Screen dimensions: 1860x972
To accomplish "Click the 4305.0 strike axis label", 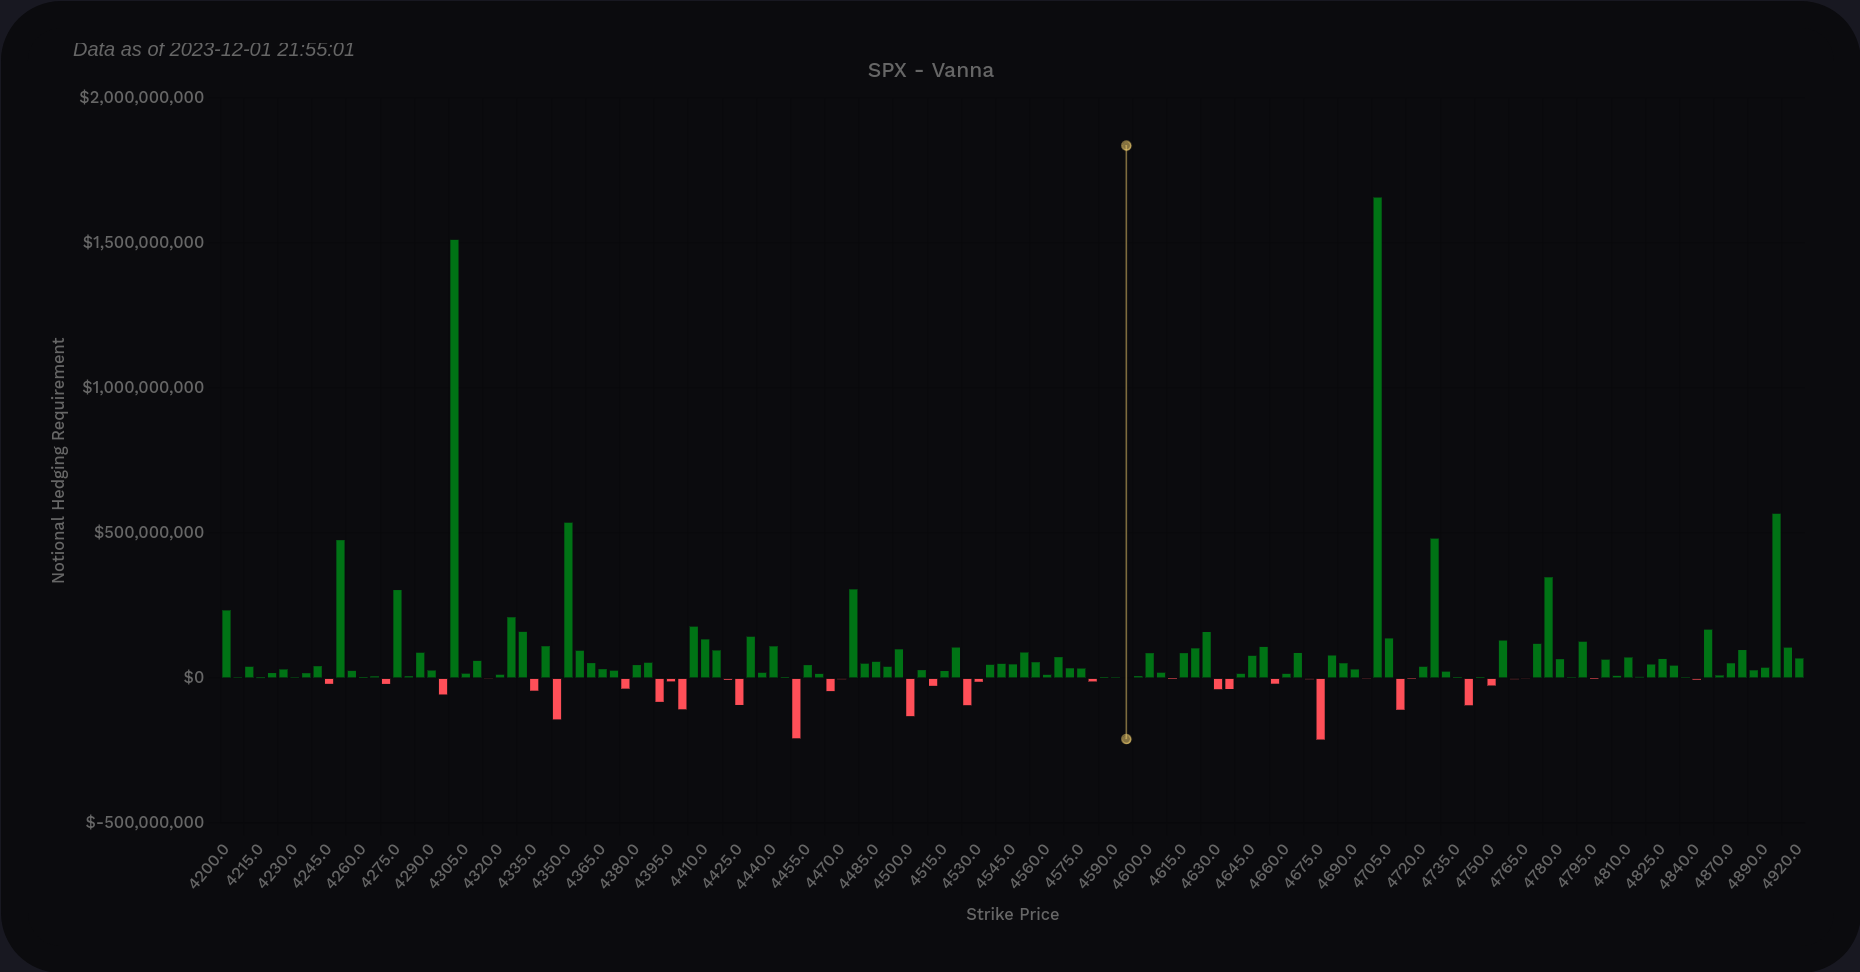I will 448,866.
